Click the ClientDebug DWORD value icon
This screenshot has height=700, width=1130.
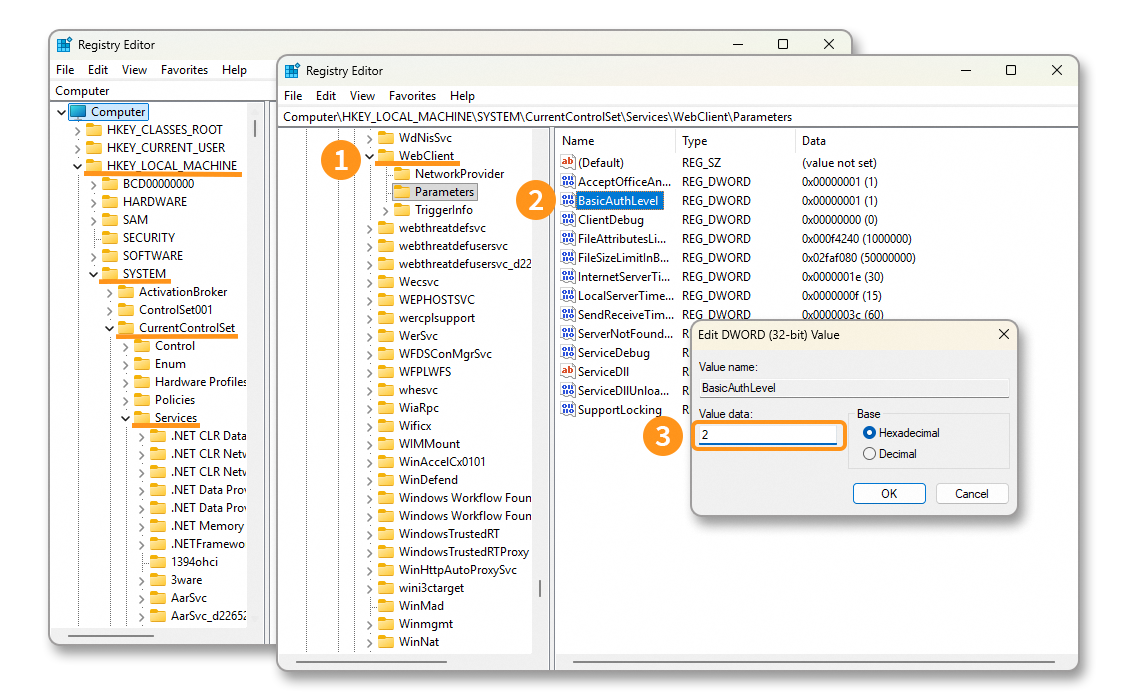(568, 220)
